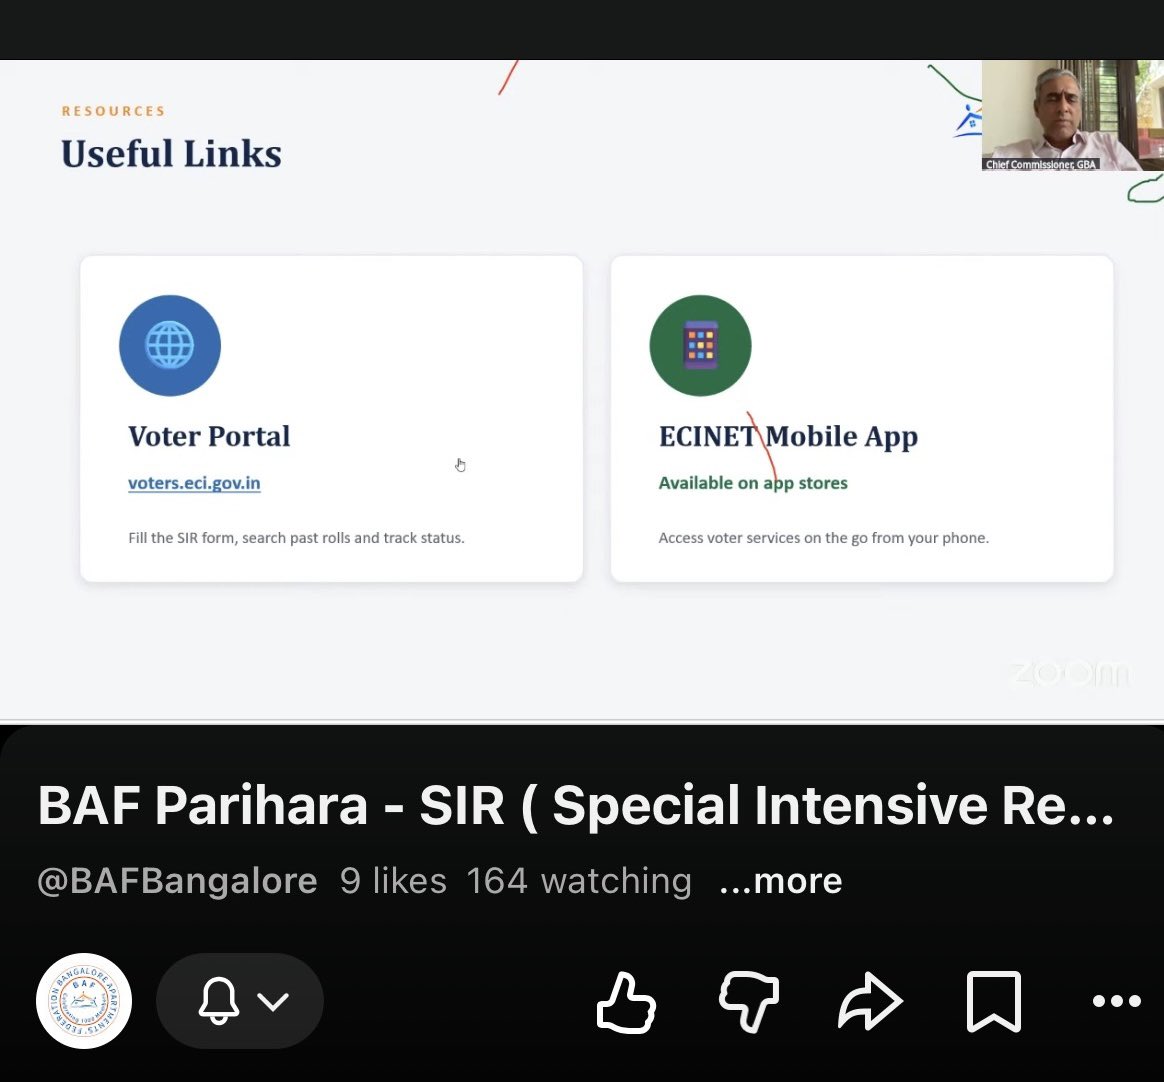
Task: Like the video with thumbs up
Action: 626,1002
